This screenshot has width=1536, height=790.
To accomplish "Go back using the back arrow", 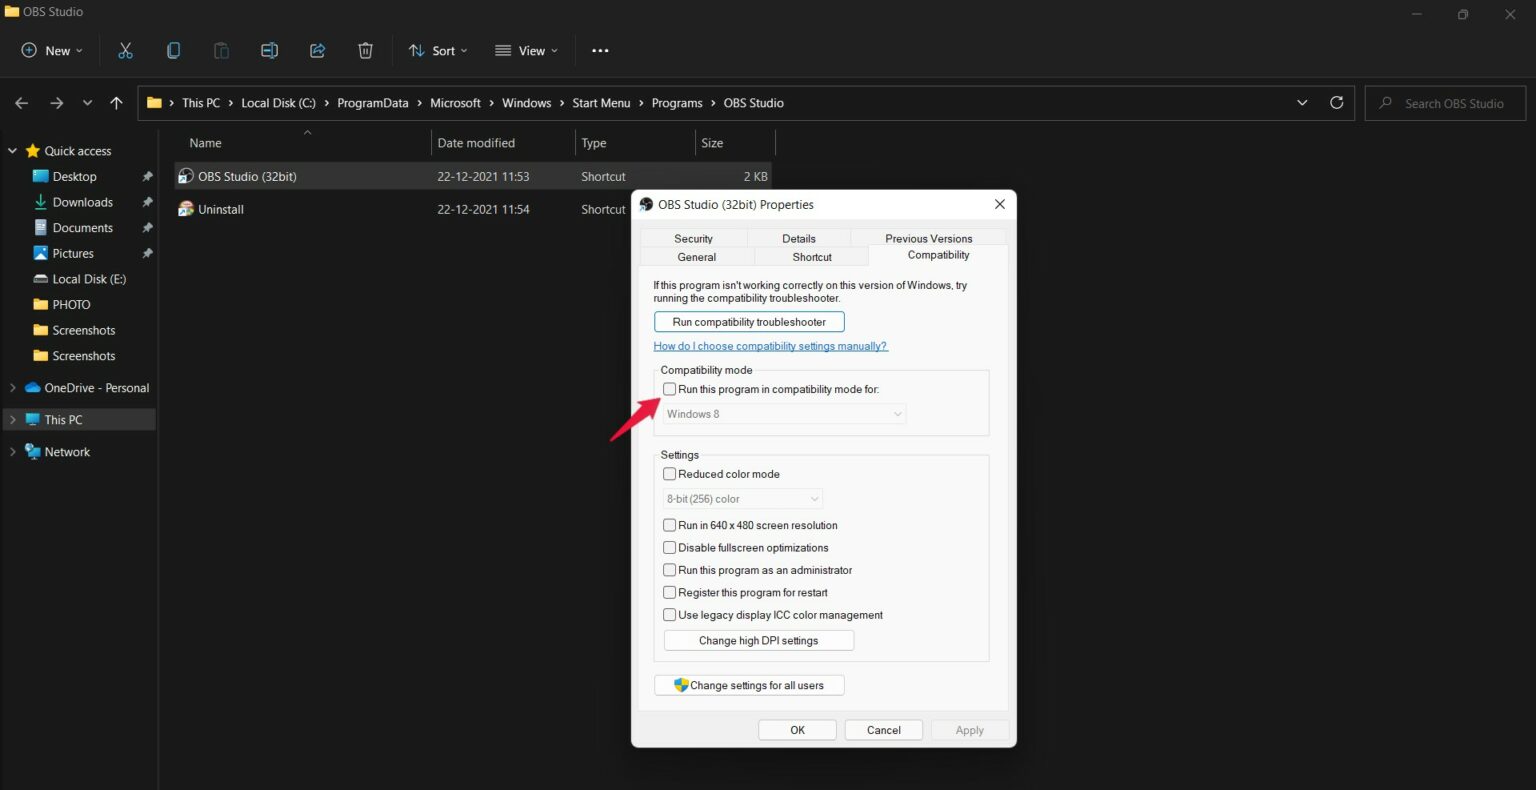I will (21, 102).
